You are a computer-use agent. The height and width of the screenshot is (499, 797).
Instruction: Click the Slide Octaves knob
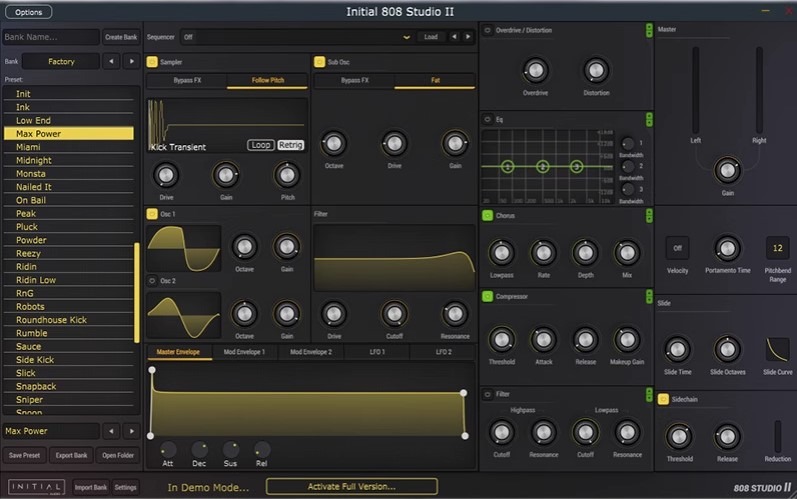point(727,350)
